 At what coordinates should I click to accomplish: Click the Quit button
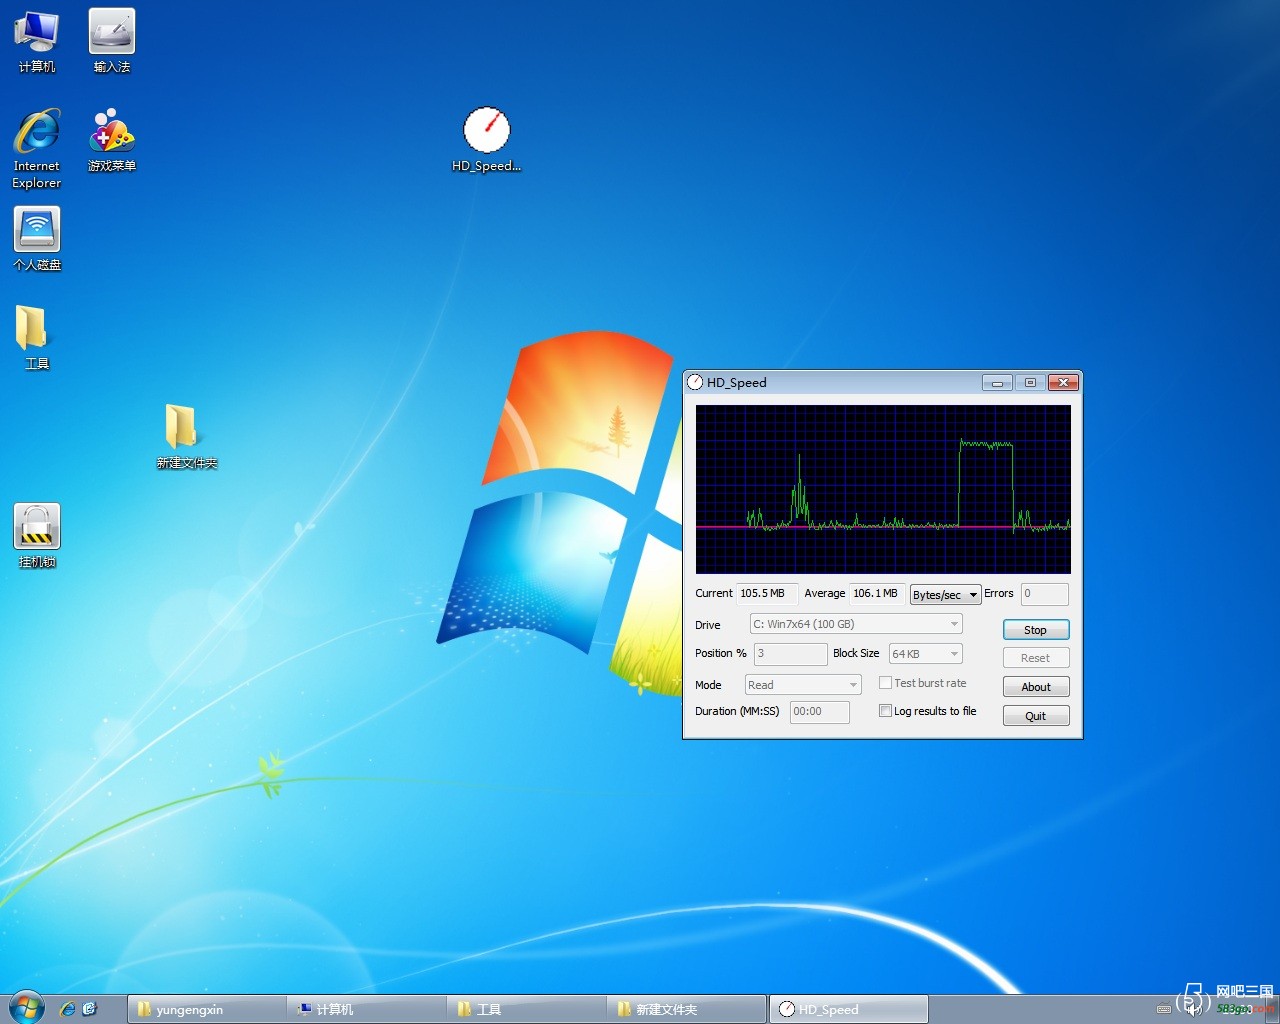coord(1036,716)
